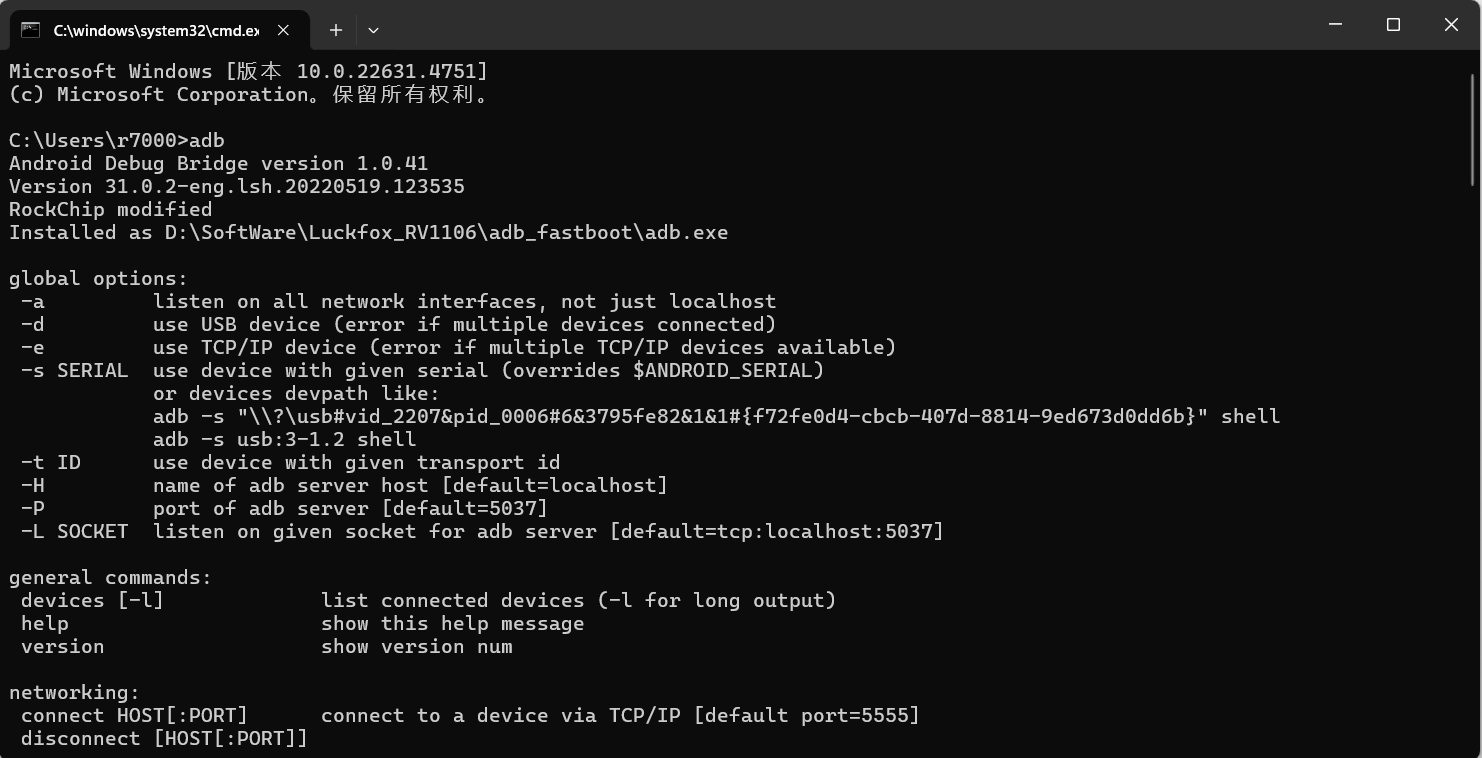The height and width of the screenshot is (758, 1482).
Task: Select the C:\windows\system32\cmd.exe tab title
Action: coord(156,31)
